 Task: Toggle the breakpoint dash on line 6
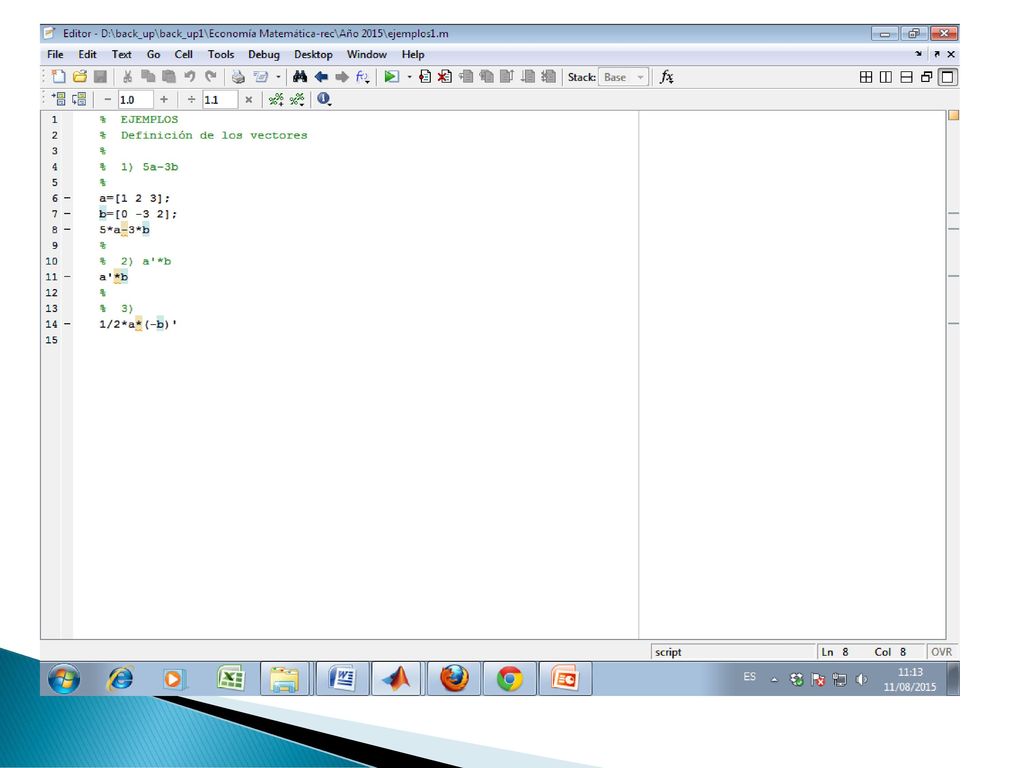tap(67, 198)
